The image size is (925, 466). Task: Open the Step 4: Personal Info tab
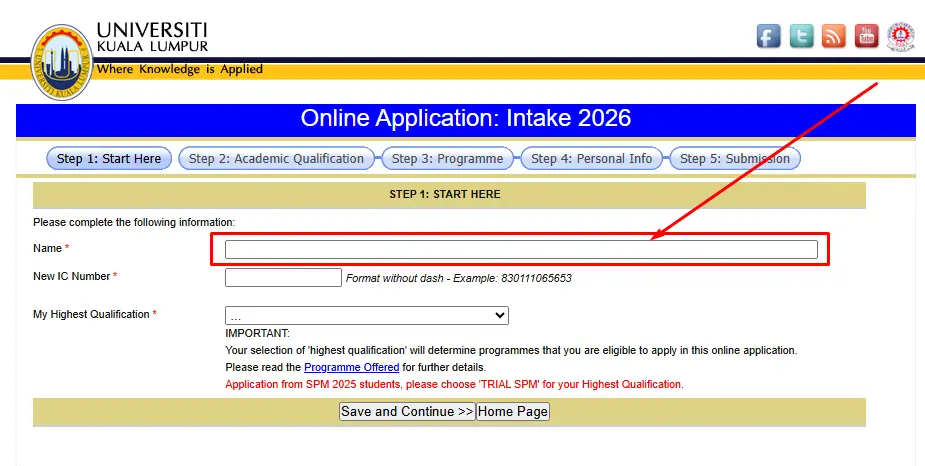[x=592, y=159]
